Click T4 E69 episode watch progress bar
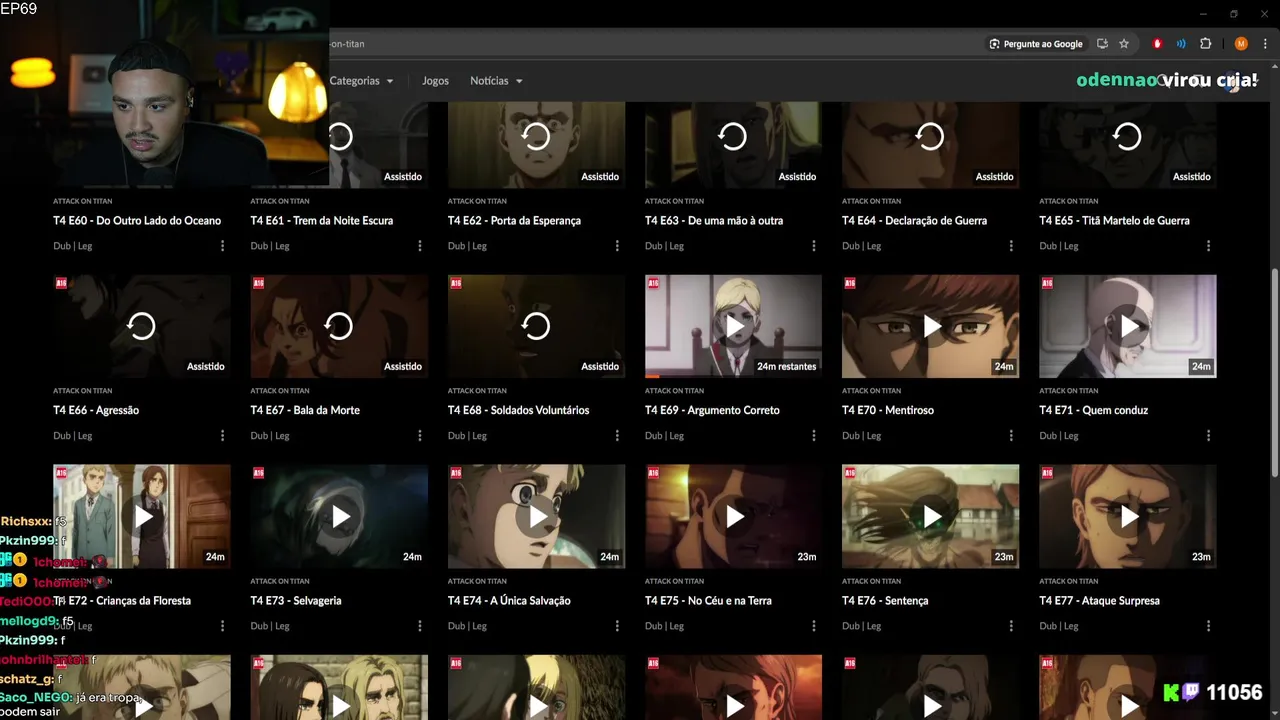 click(733, 377)
